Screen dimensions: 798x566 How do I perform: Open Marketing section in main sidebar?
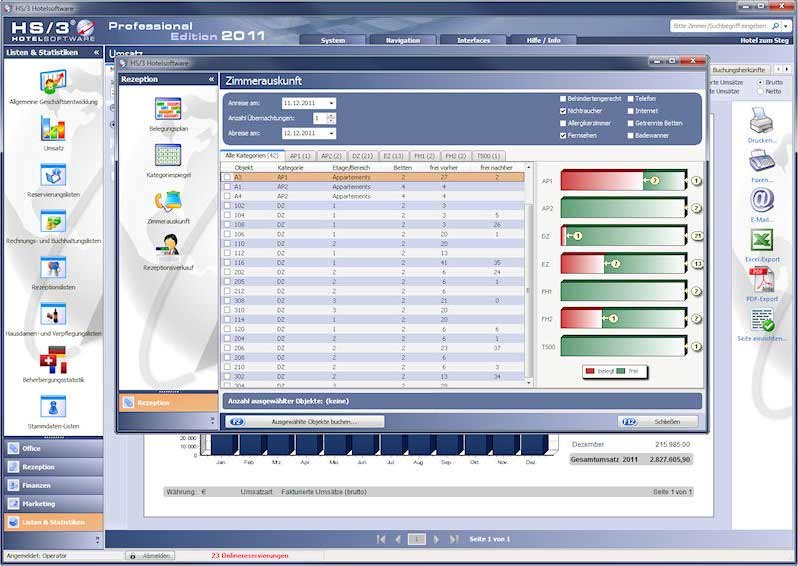53,503
